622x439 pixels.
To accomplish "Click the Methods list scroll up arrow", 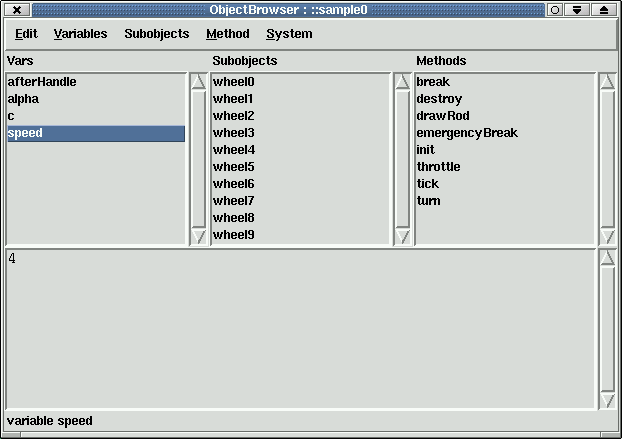I will [607, 82].
